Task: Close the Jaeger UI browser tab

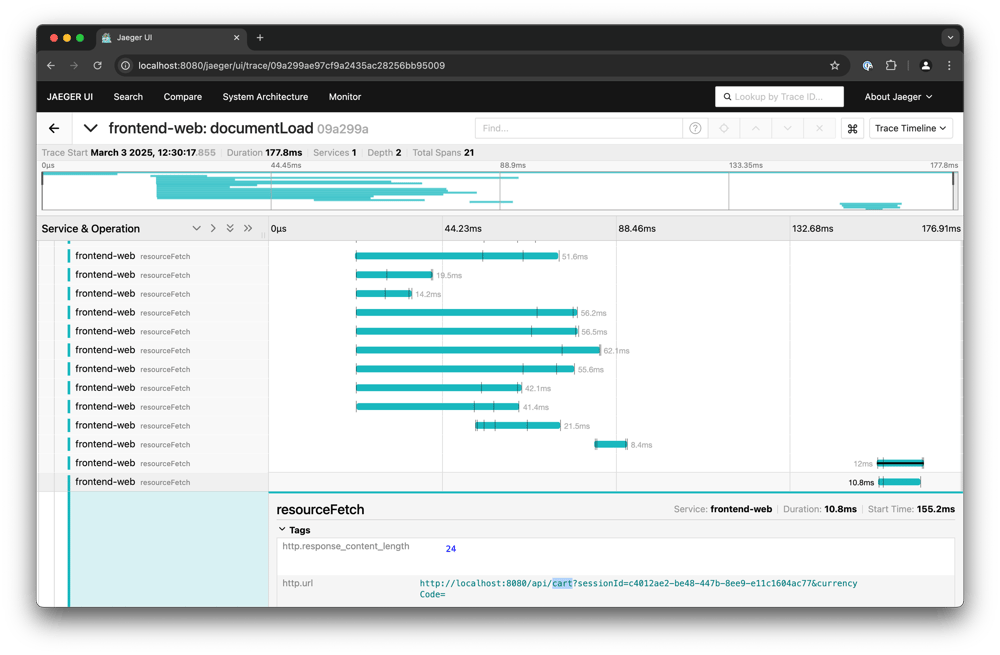Action: (237, 38)
